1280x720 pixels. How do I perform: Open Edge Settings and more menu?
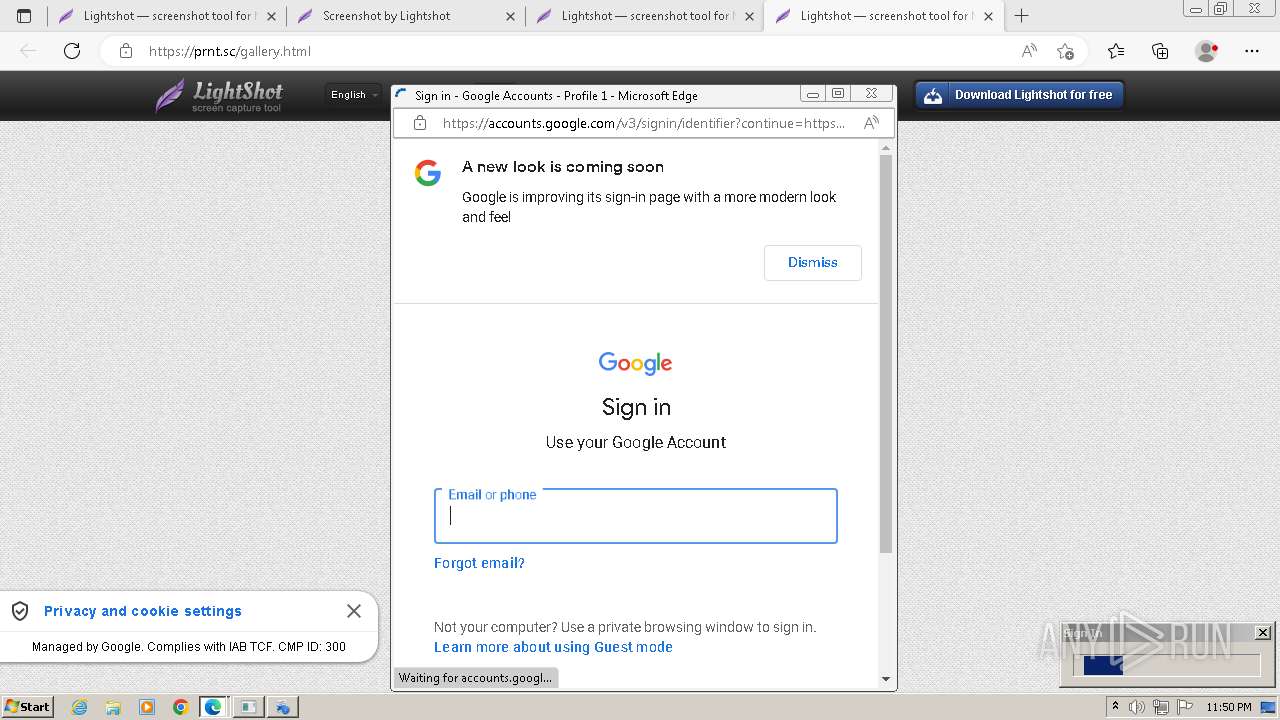click(1252, 51)
